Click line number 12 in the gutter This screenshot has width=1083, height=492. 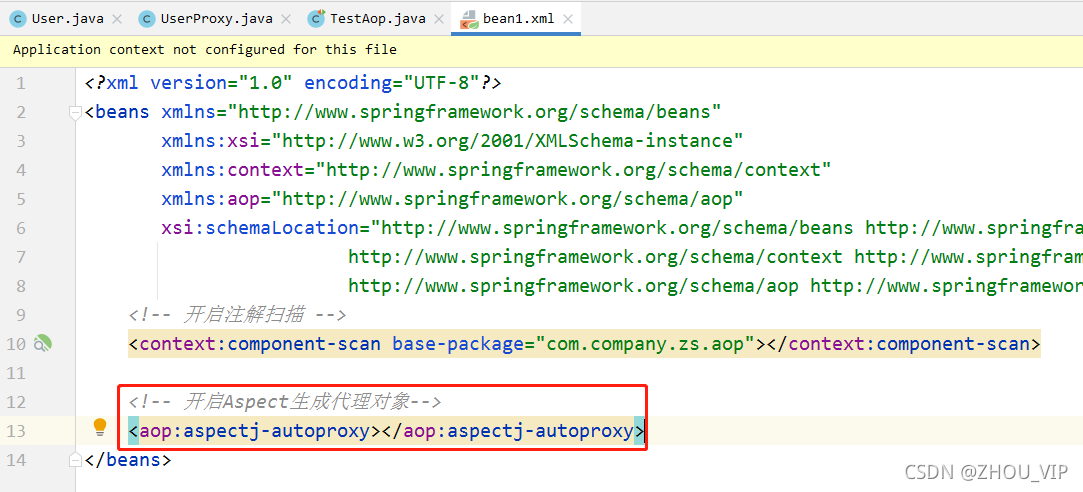(15, 401)
